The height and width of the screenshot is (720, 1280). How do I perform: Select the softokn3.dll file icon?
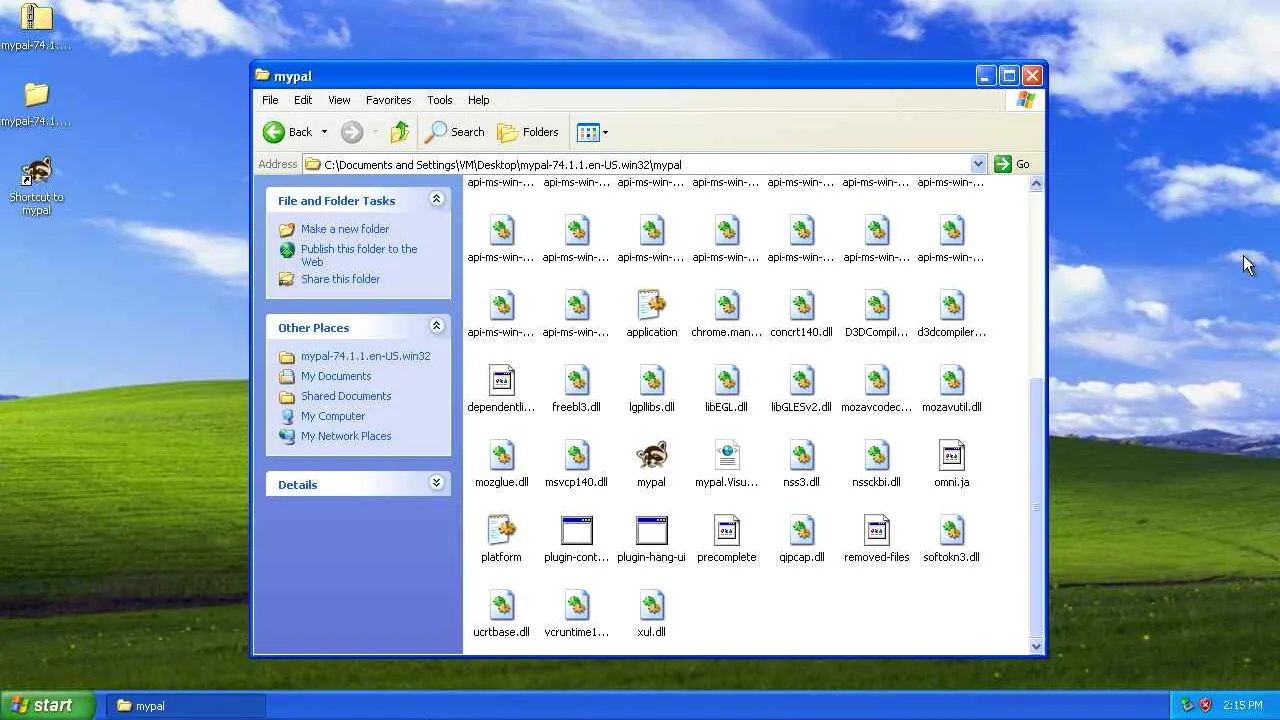tap(951, 531)
